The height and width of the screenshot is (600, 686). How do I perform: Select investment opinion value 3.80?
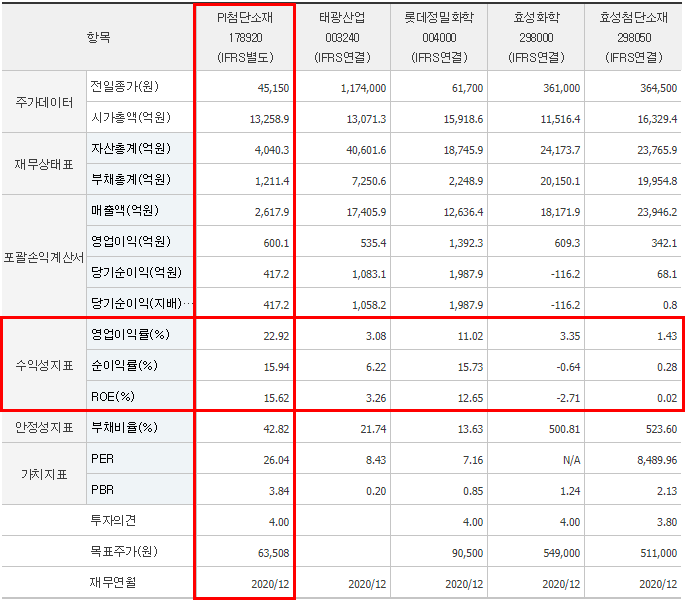[667, 522]
